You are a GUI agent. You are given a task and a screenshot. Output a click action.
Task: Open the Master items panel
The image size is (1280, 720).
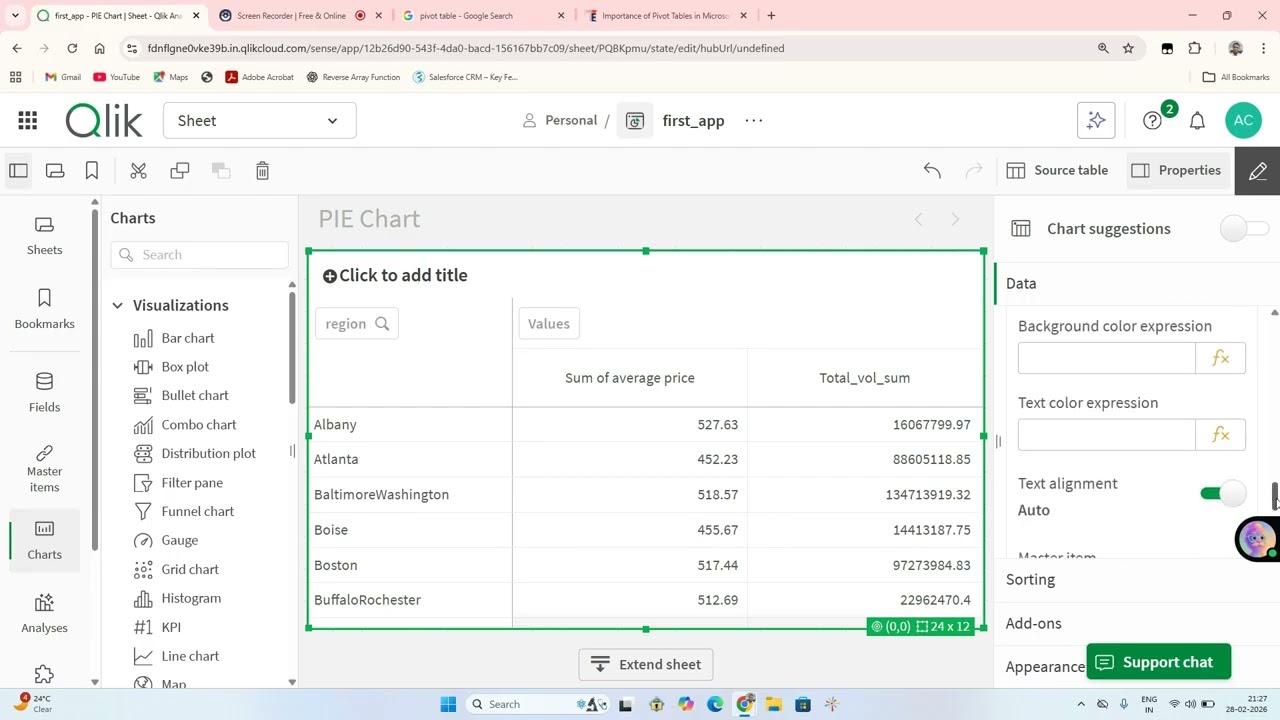coord(44,469)
